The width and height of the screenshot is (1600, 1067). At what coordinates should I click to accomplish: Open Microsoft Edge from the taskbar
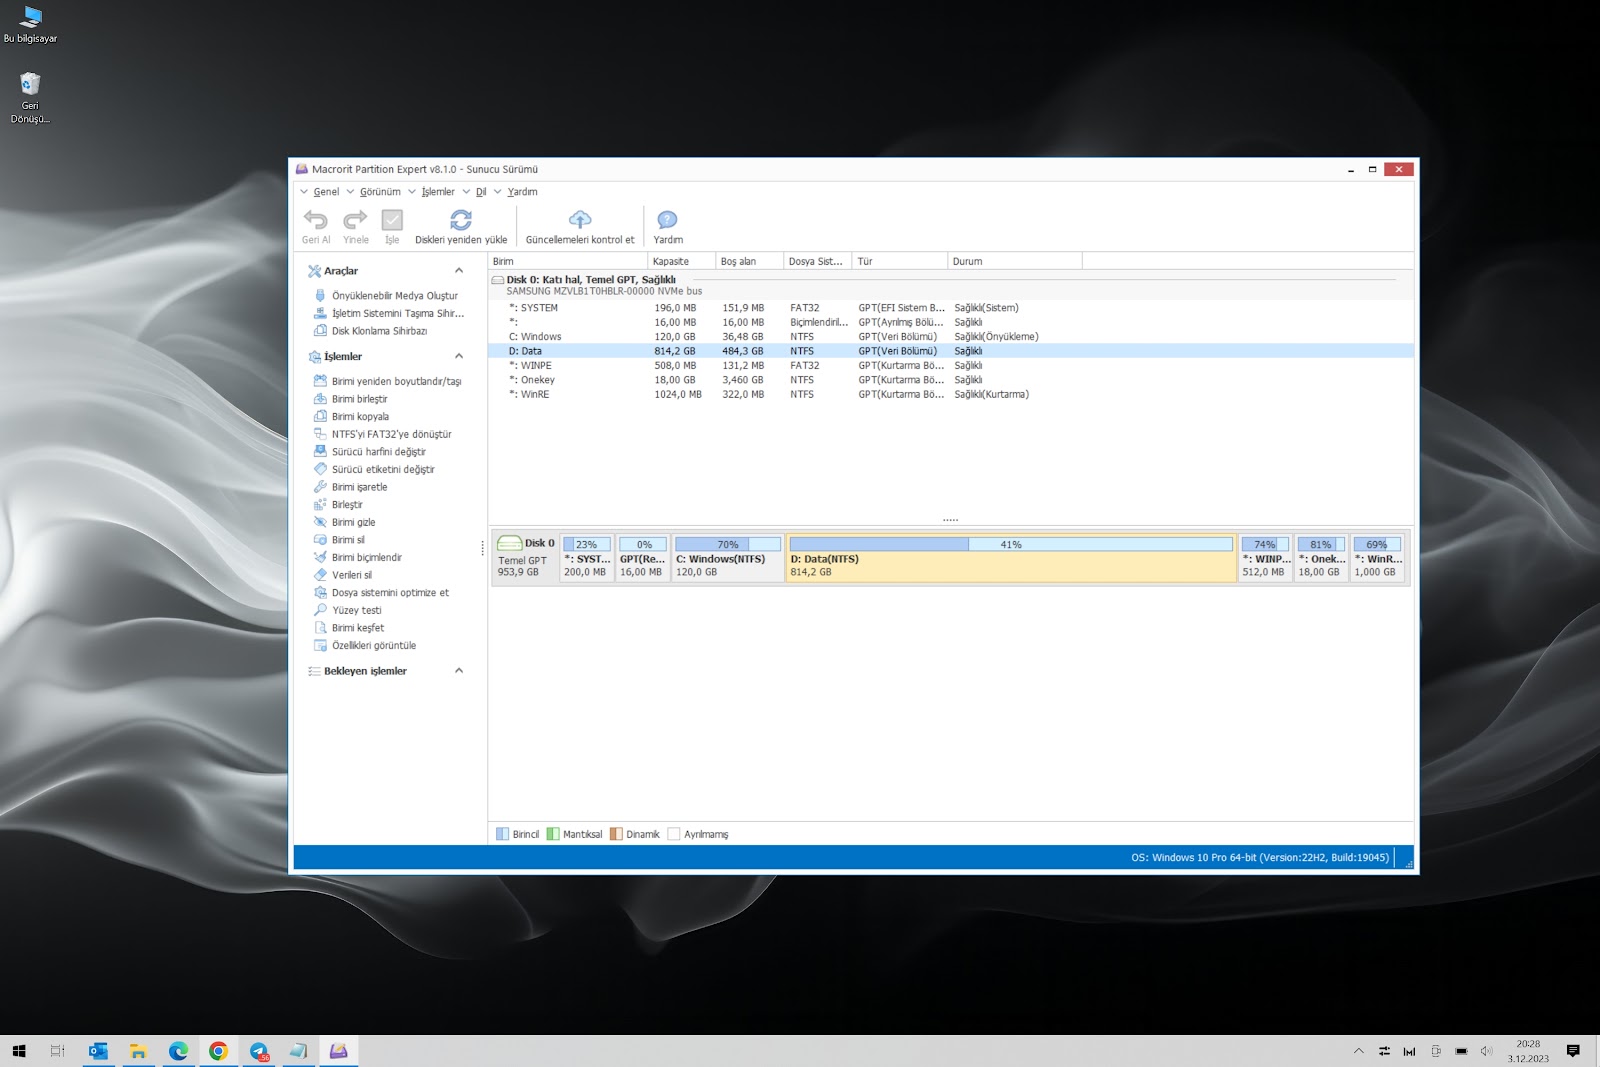click(178, 1051)
